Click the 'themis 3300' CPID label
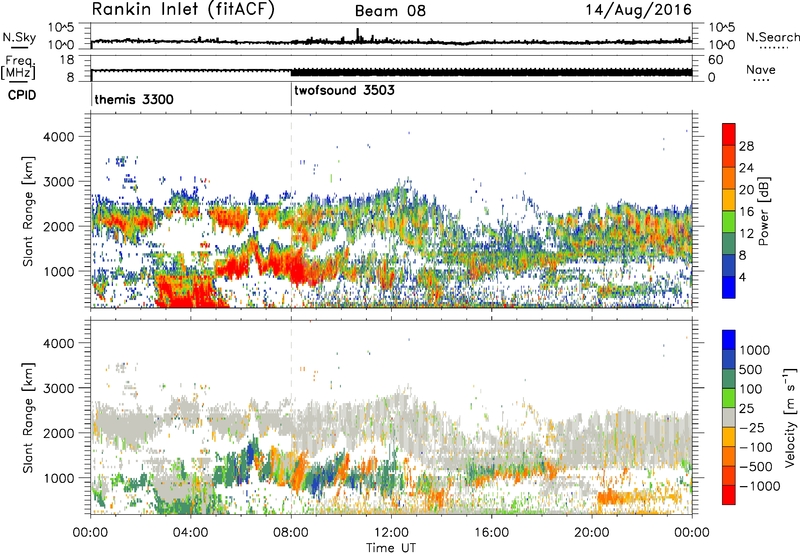The height and width of the screenshot is (554, 800). 134,99
